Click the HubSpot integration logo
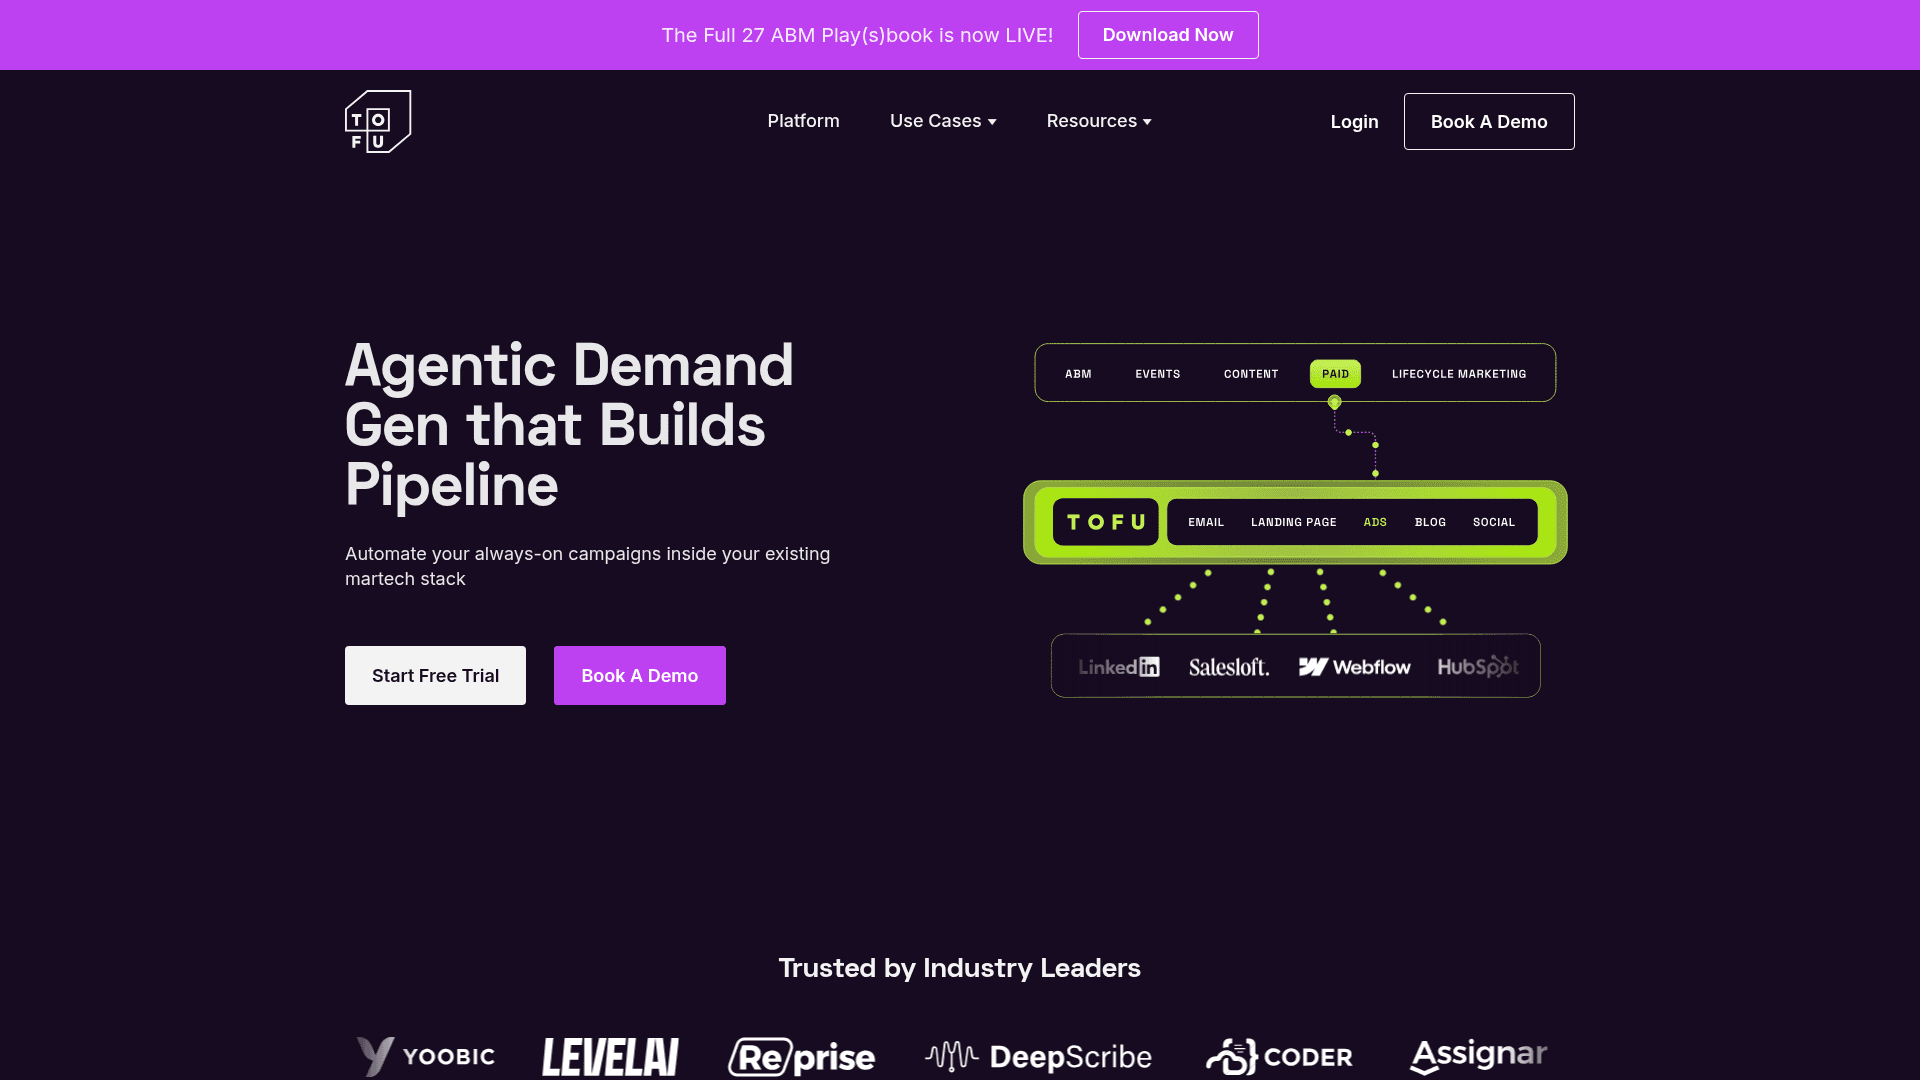The height and width of the screenshot is (1080, 1920). tap(1477, 667)
